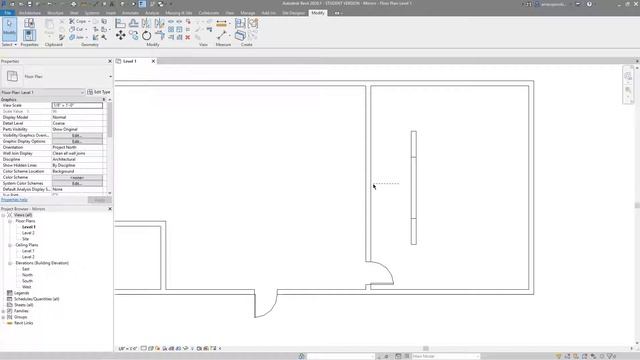Click the Cope geometry tool
Screen dimensions: 640x360
(78, 21)
